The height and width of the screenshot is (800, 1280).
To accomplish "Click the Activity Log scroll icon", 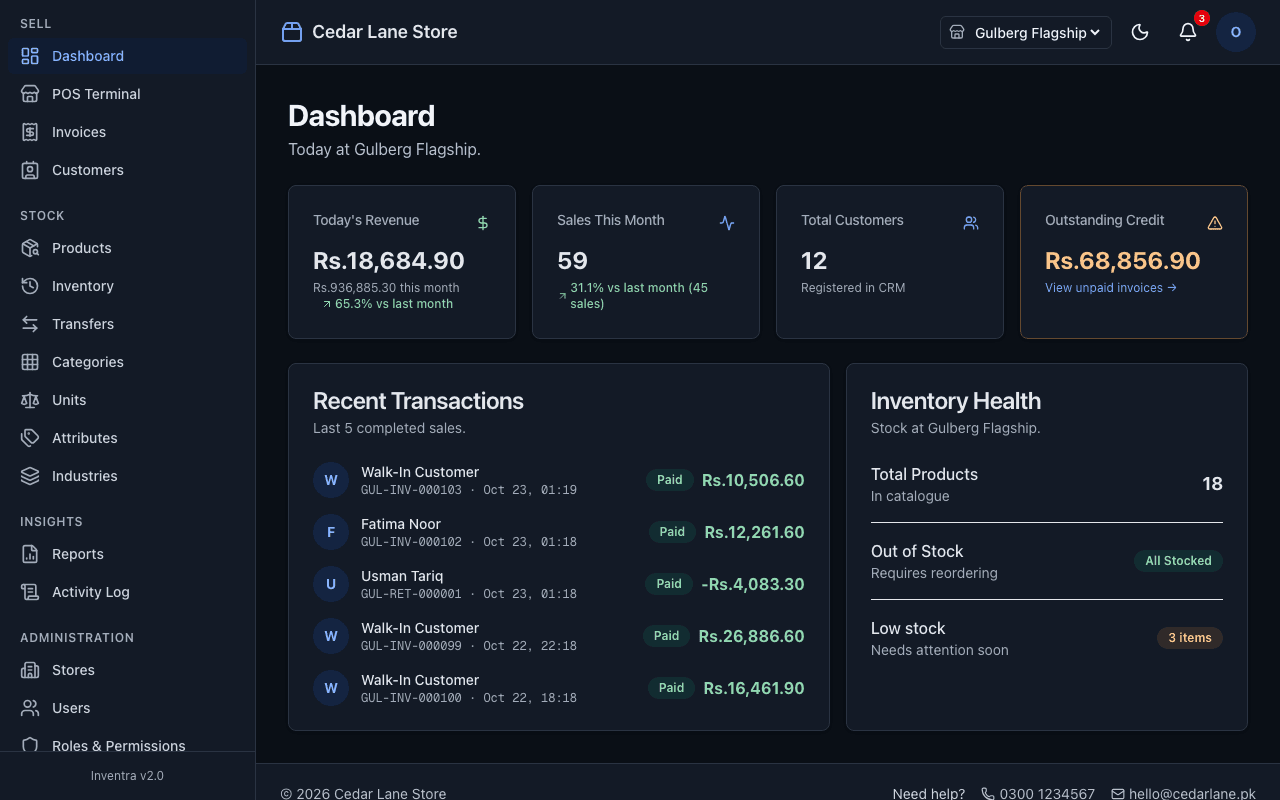I will [30, 592].
